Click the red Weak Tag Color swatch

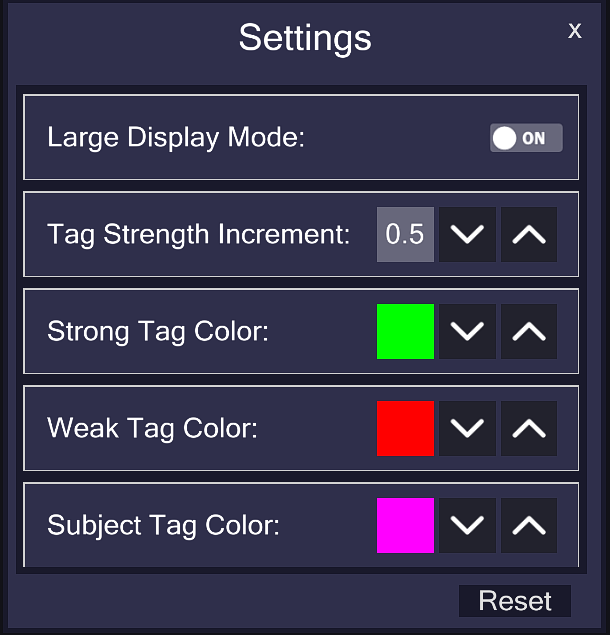pos(405,429)
